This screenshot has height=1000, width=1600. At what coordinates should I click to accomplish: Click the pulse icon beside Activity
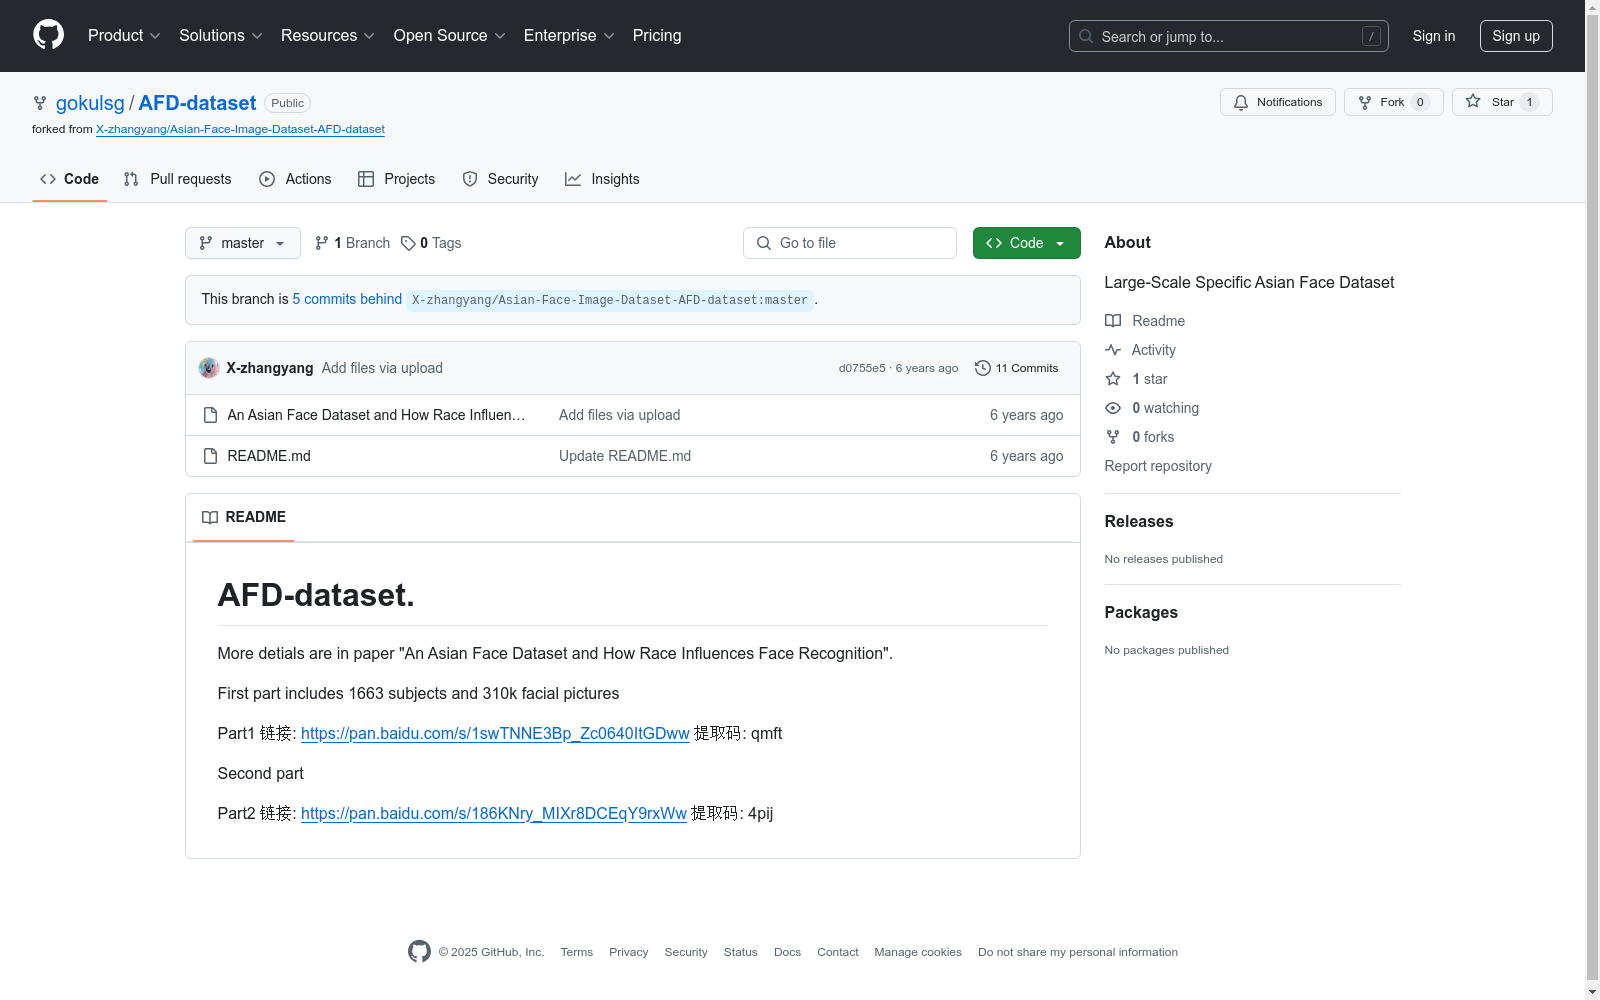coord(1113,350)
